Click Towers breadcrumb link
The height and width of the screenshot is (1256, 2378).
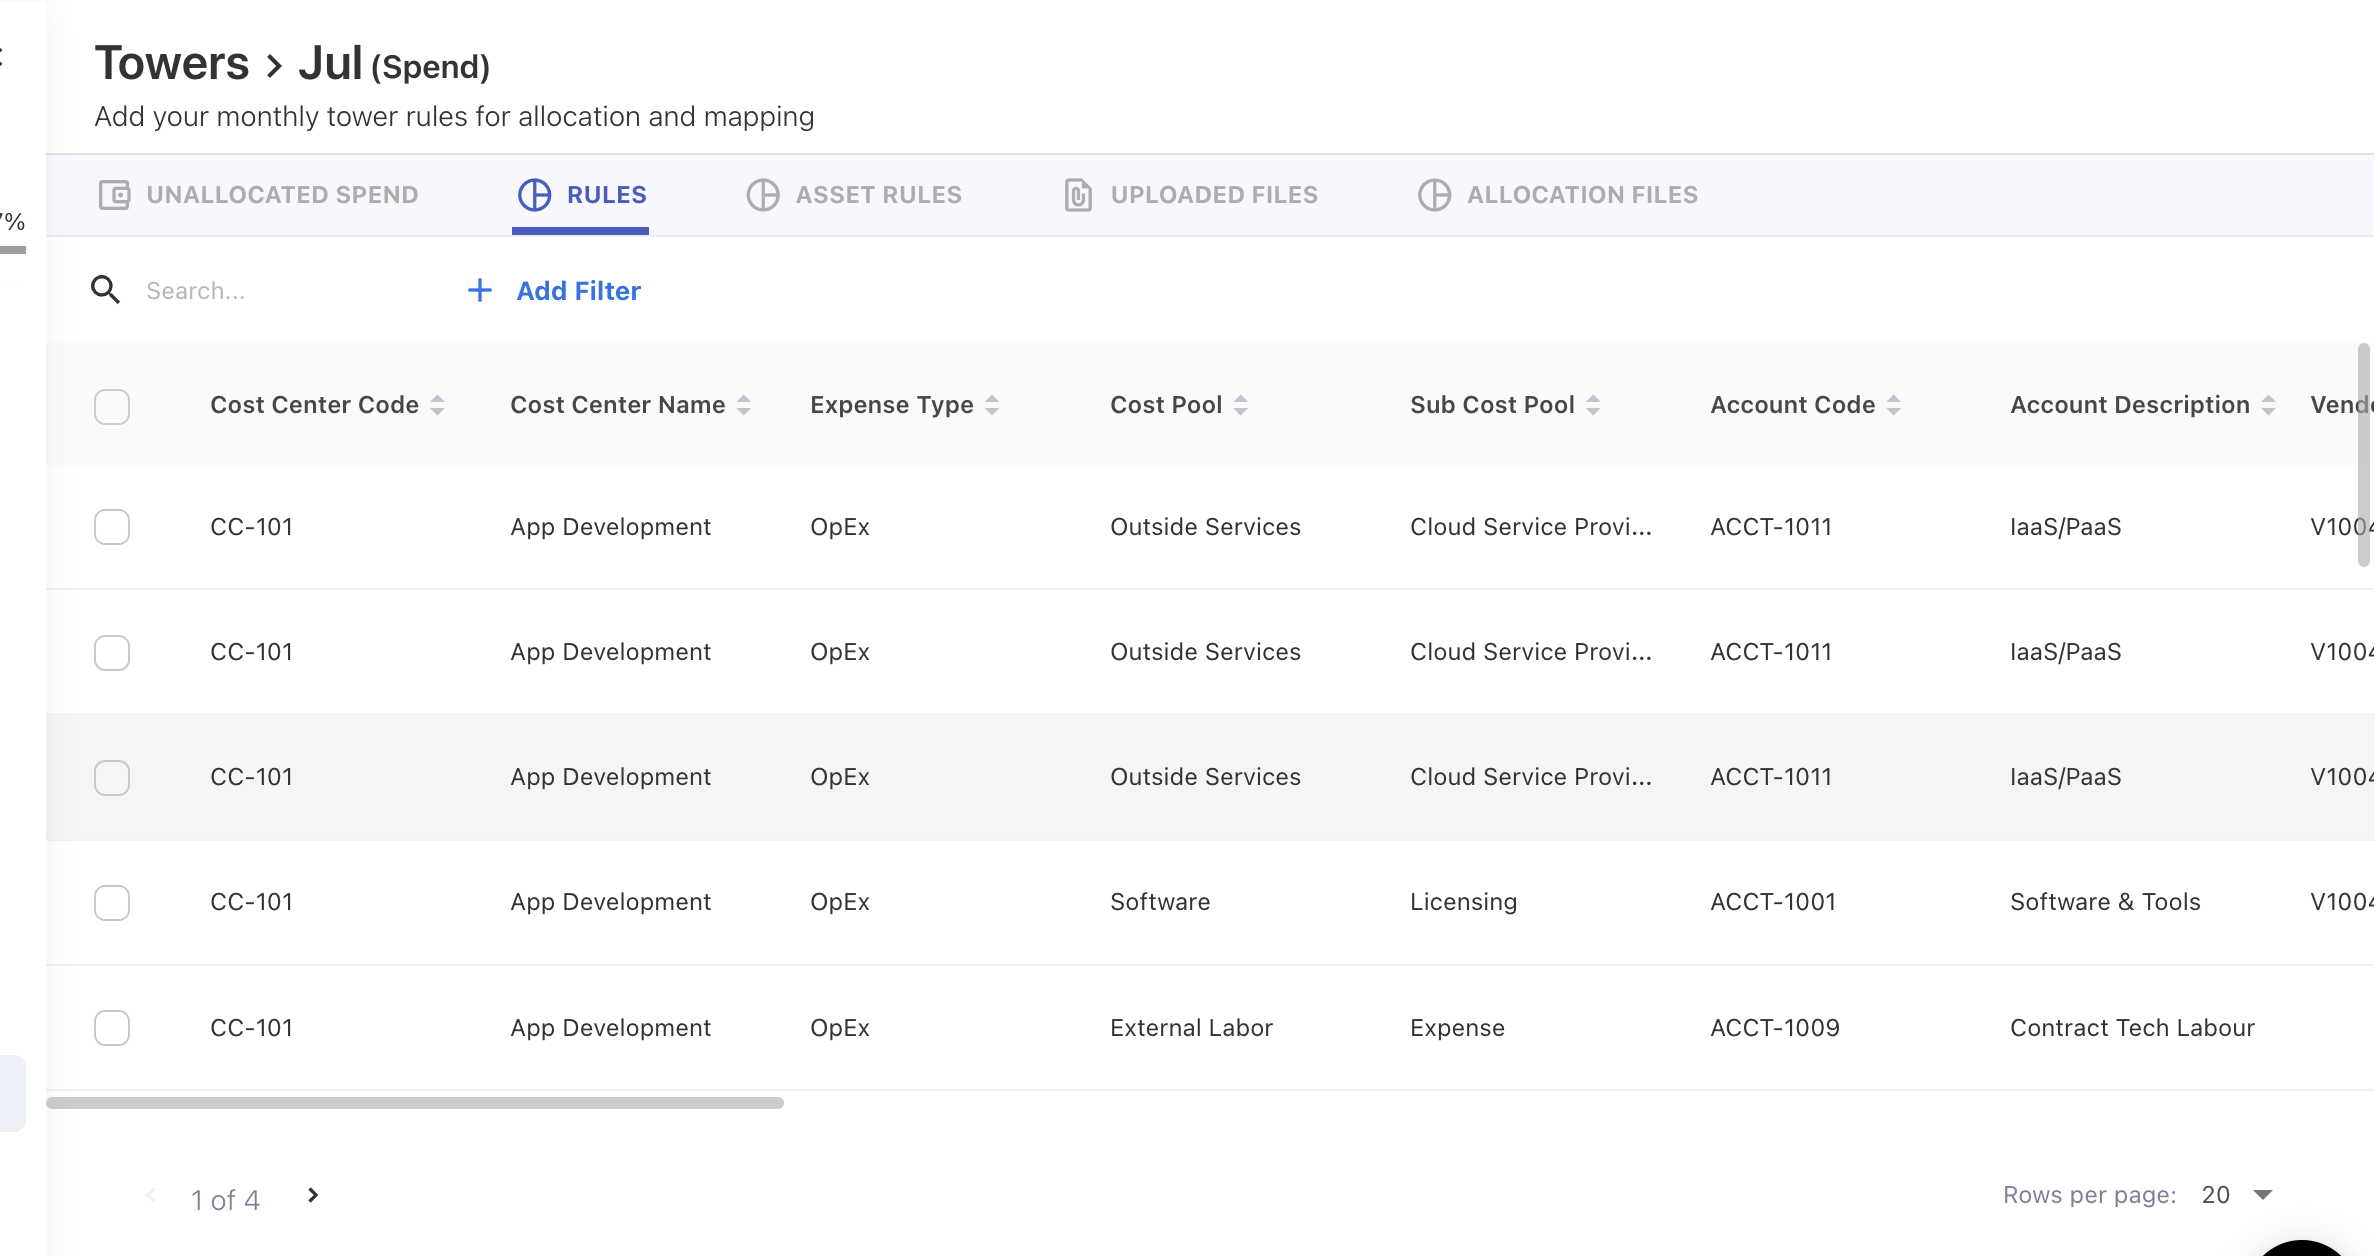[x=172, y=63]
